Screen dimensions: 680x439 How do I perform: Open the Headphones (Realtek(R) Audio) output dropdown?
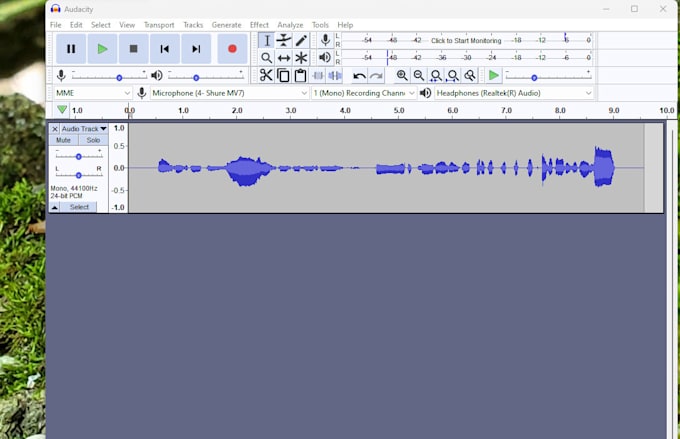coord(514,93)
